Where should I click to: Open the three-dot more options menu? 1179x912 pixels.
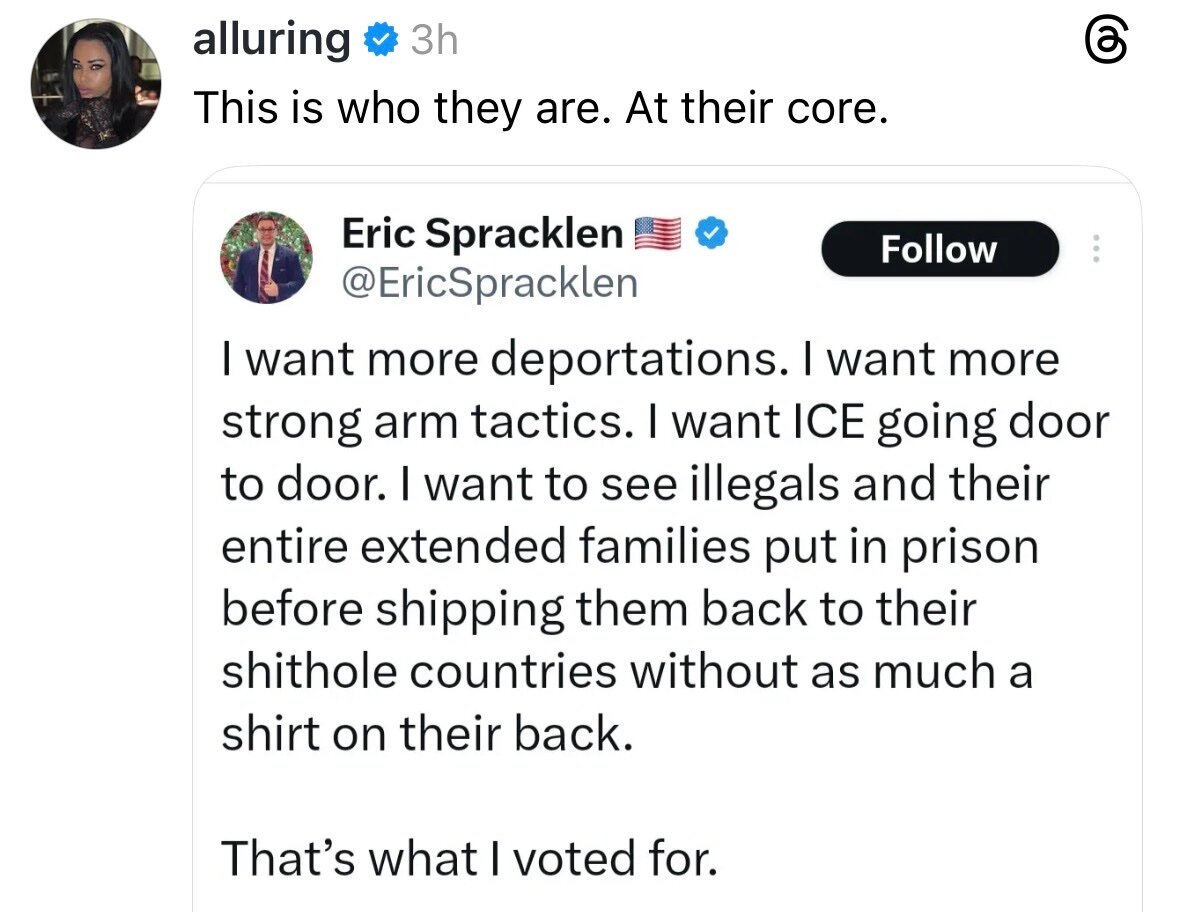click(1095, 249)
